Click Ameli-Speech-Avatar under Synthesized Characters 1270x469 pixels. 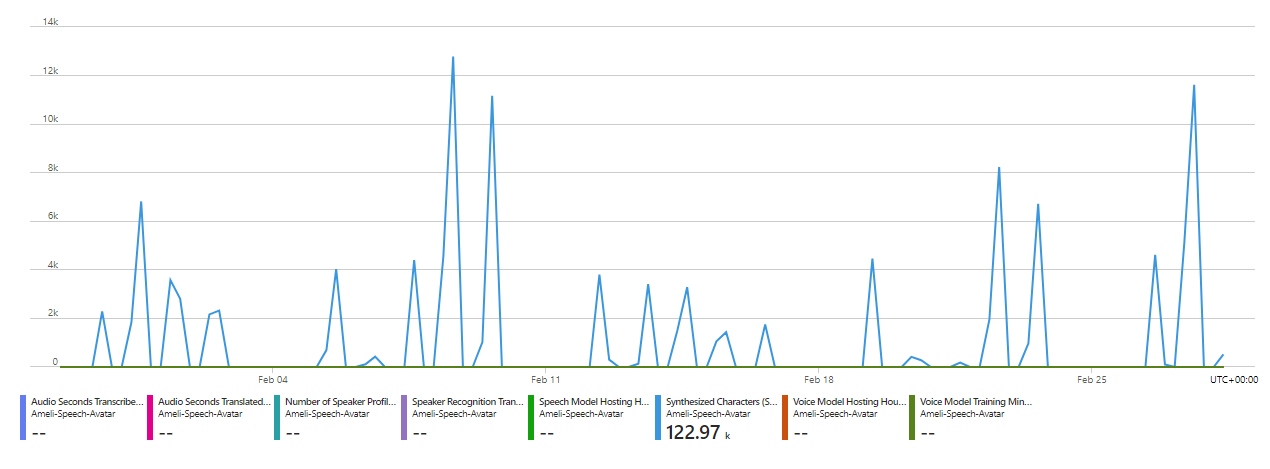708,413
